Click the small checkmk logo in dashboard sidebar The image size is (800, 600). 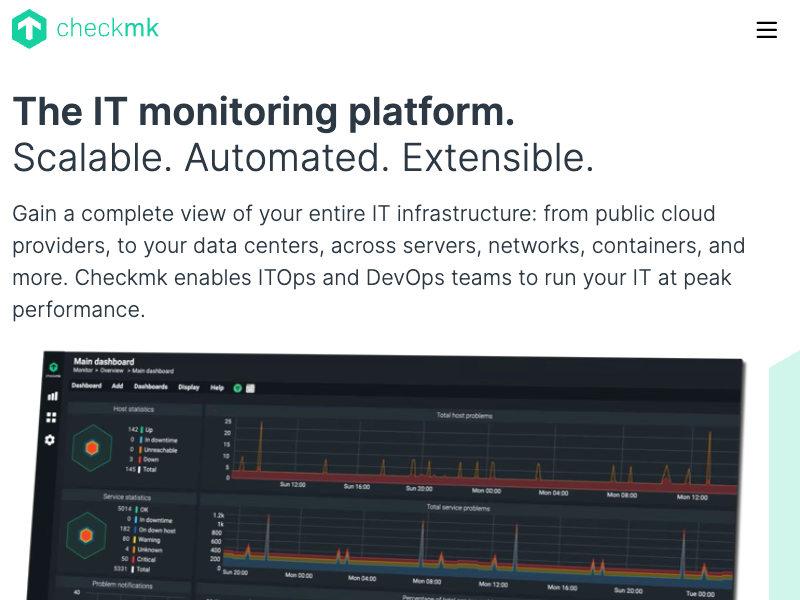[x=53, y=368]
